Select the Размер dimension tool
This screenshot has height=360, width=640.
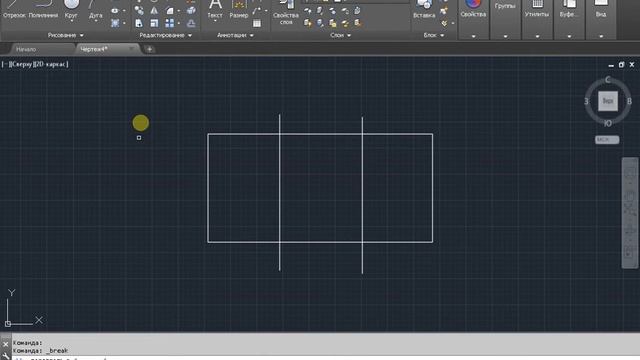pyautogui.click(x=239, y=10)
